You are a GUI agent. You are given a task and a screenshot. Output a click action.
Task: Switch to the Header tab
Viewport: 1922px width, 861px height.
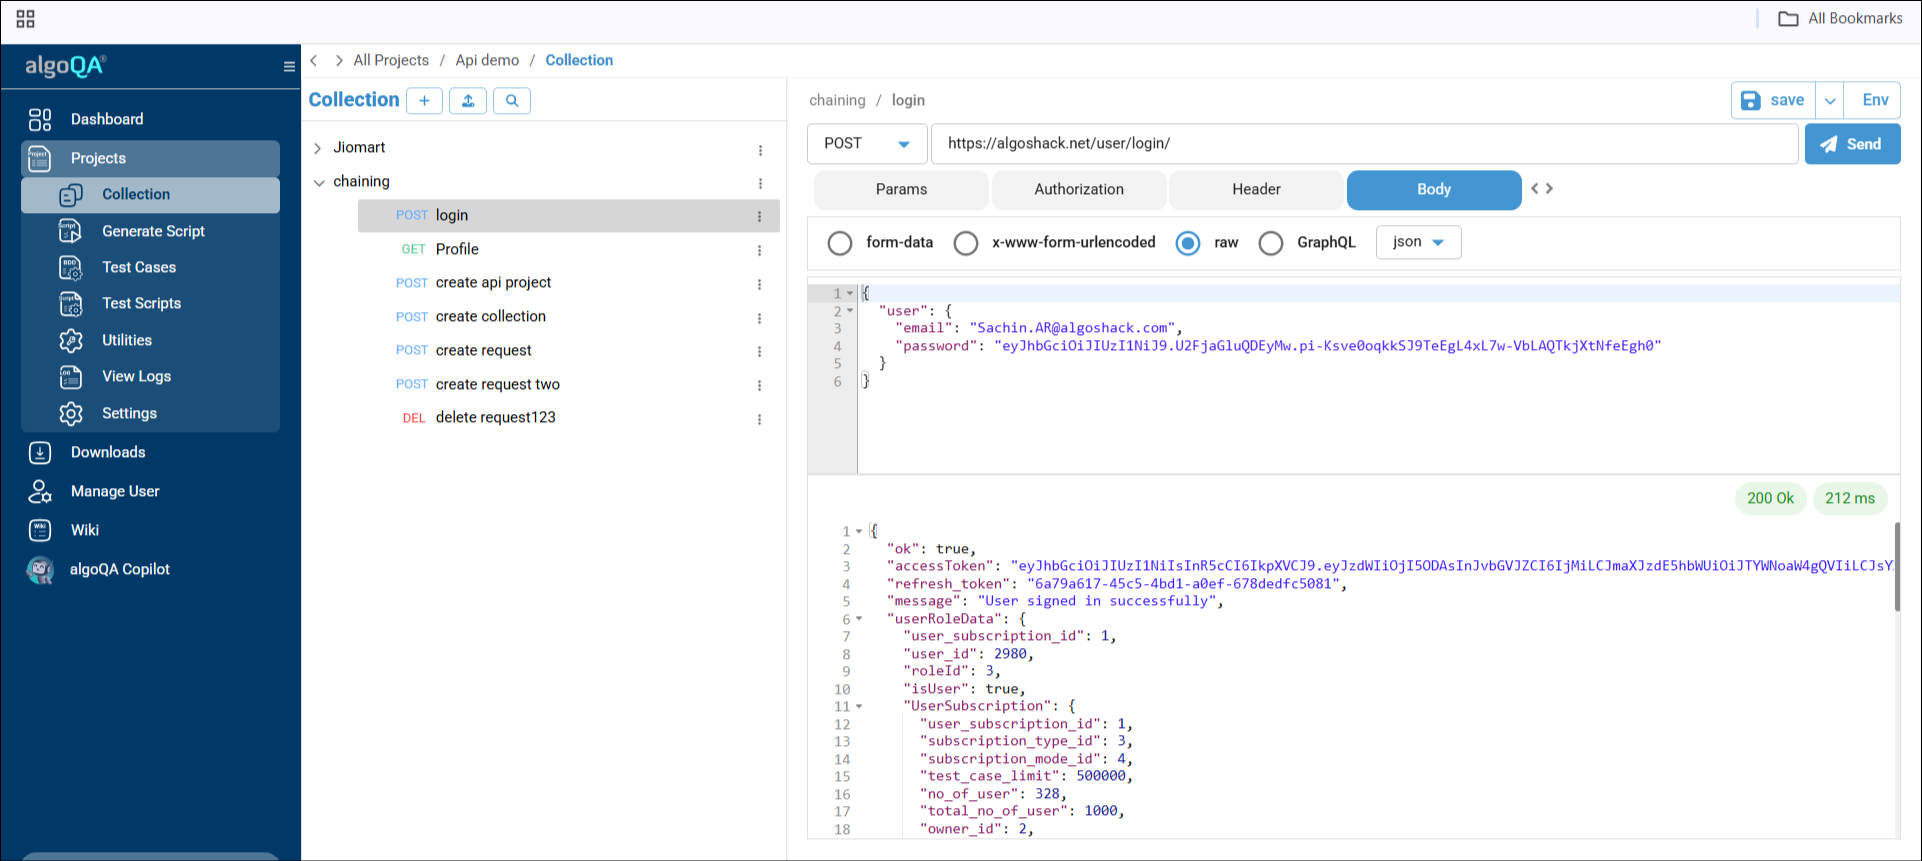1256,190
